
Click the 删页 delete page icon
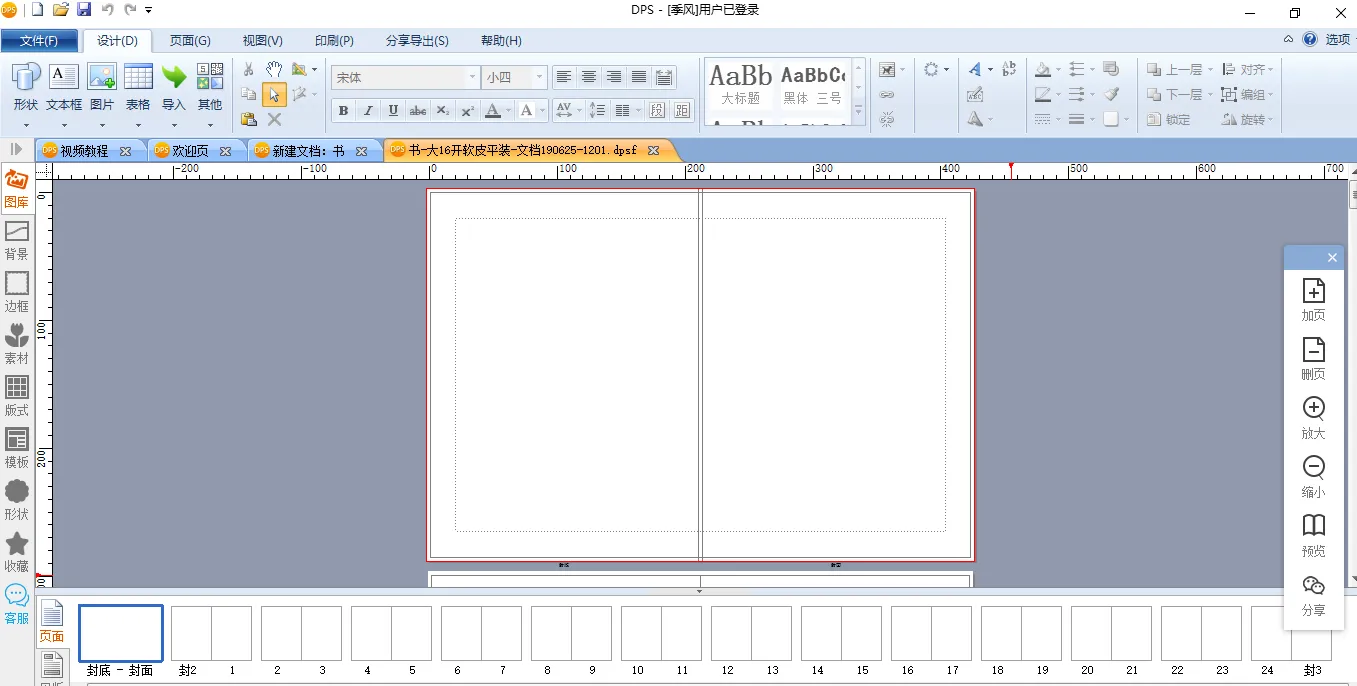1313,358
